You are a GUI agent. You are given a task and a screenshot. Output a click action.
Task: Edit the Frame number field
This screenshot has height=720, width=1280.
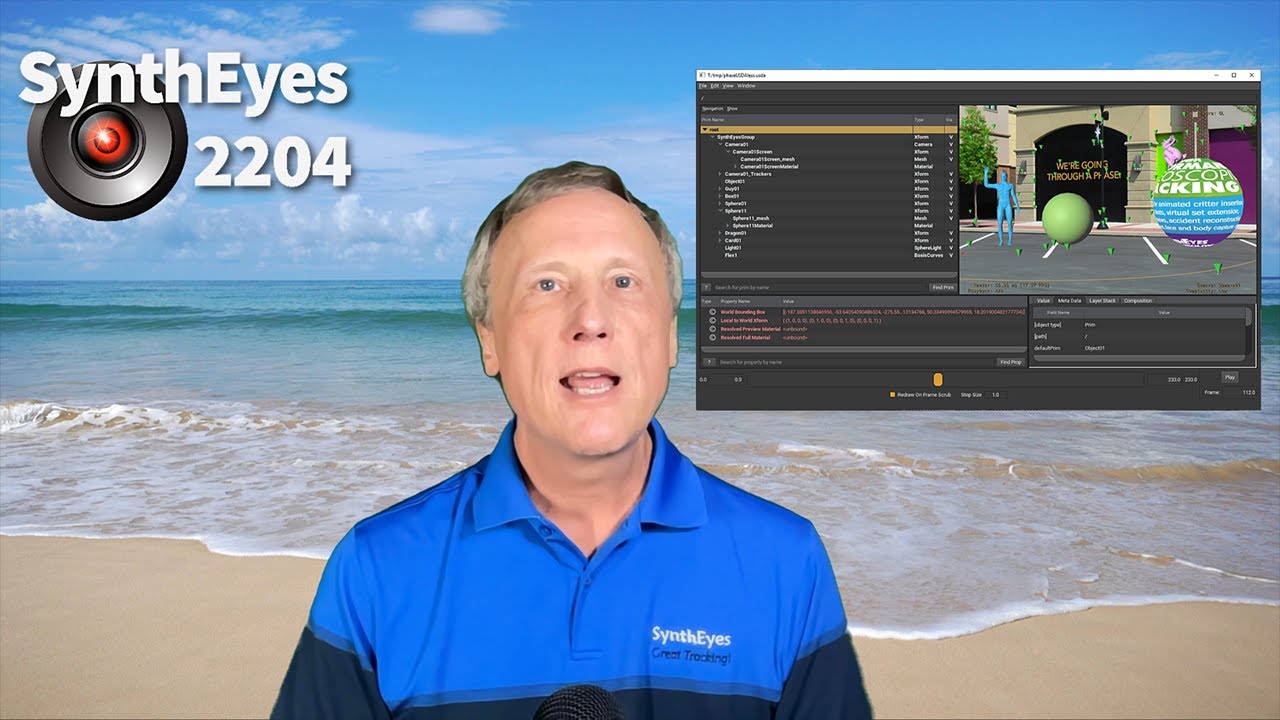click(1239, 392)
